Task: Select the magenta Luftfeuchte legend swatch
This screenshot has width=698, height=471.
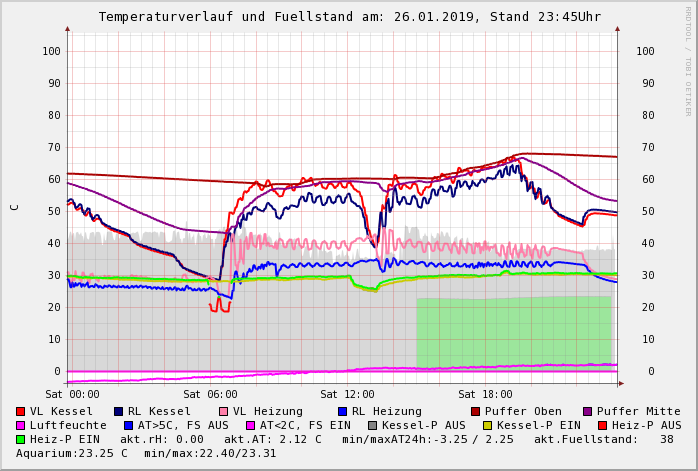Action: pyautogui.click(x=21, y=425)
